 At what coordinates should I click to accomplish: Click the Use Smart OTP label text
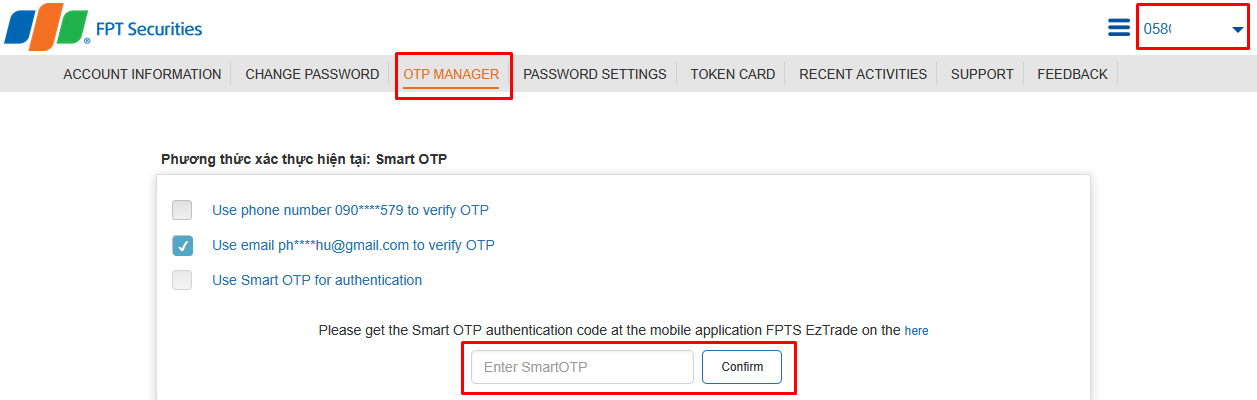click(x=317, y=280)
